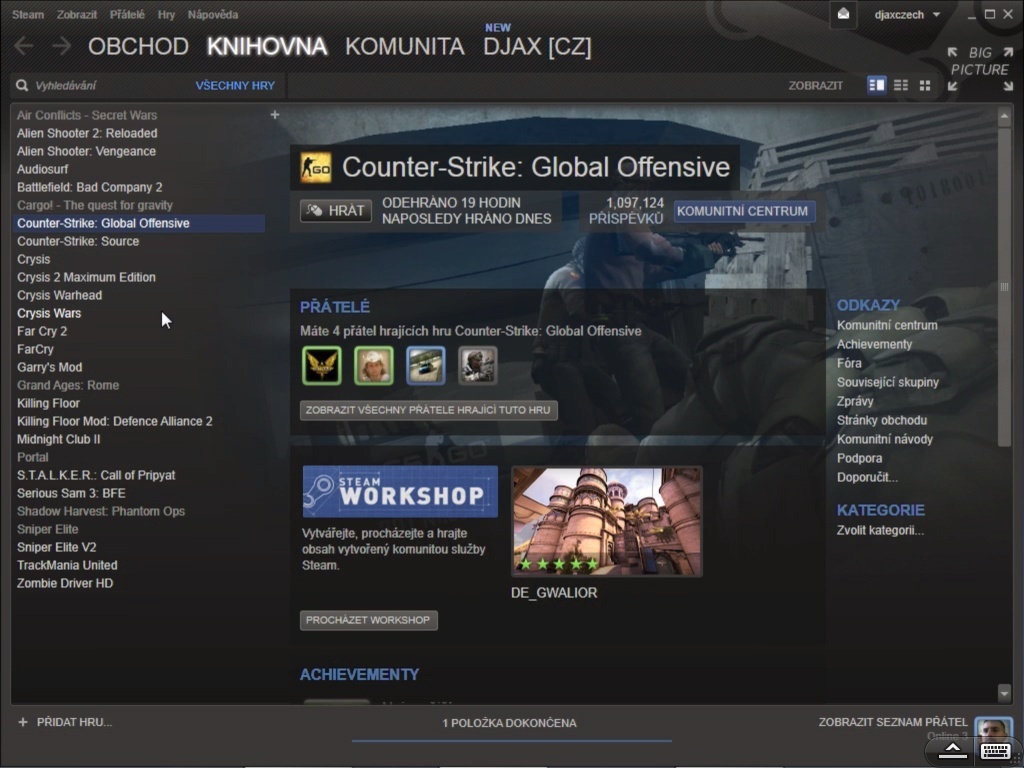Image resolution: width=1024 pixels, height=768 pixels.
Task: Open the on-screen keyboard icon
Action: tap(995, 750)
